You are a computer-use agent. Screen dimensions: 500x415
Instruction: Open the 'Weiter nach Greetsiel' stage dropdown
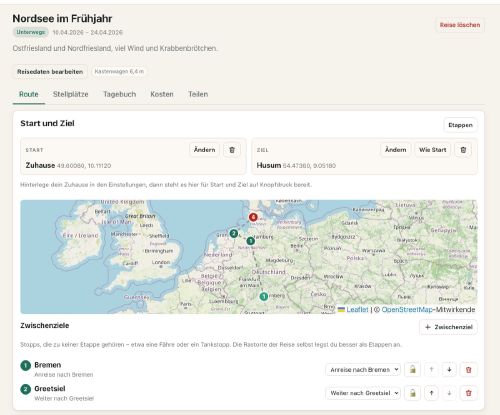point(363,393)
